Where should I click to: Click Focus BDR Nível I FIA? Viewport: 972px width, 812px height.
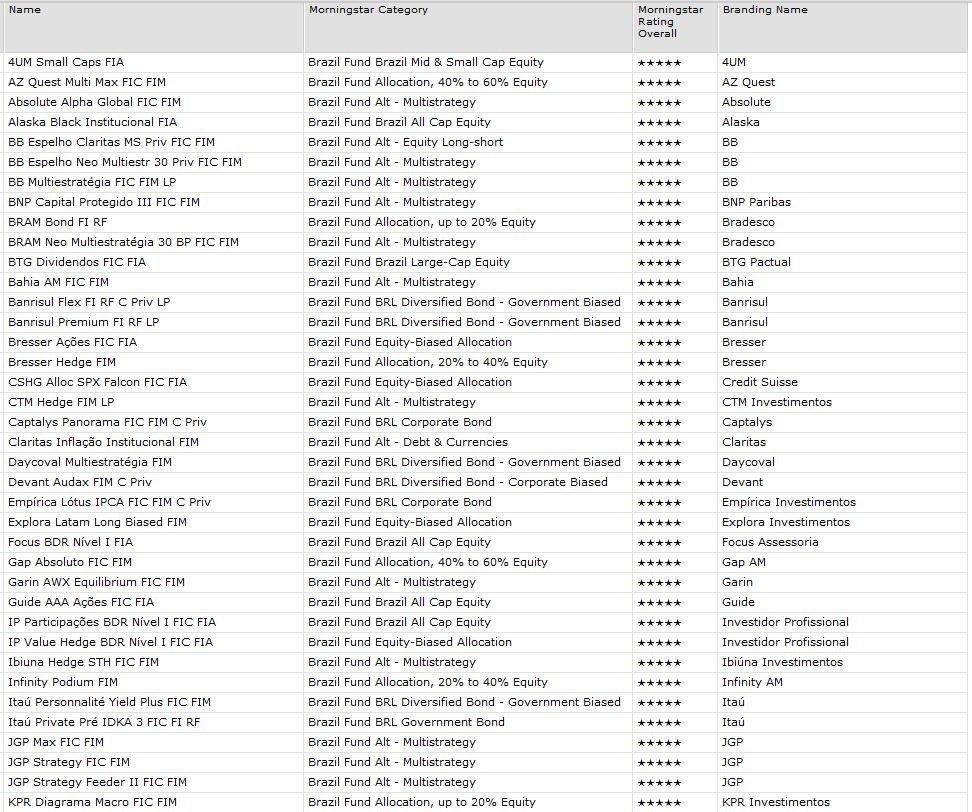pos(70,542)
